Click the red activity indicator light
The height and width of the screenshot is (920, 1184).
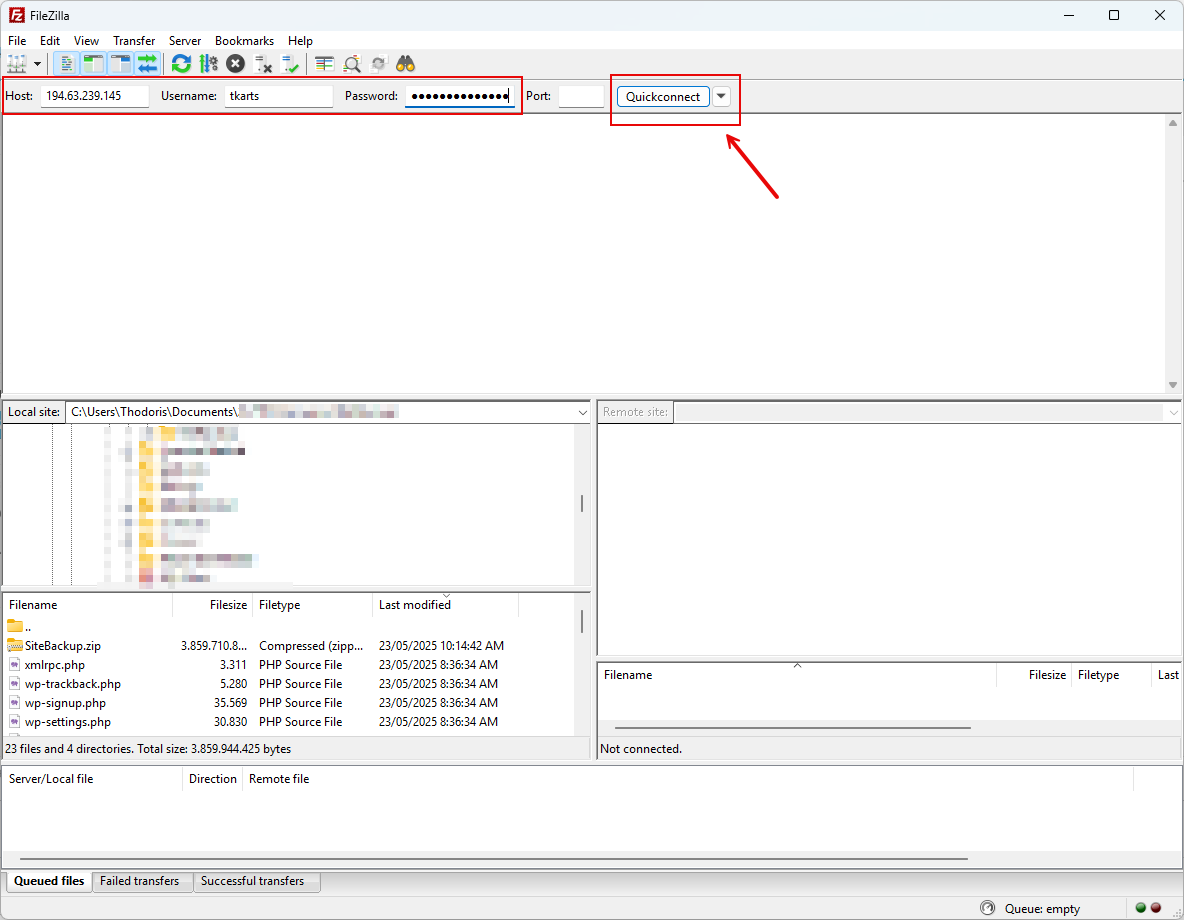click(x=1156, y=908)
